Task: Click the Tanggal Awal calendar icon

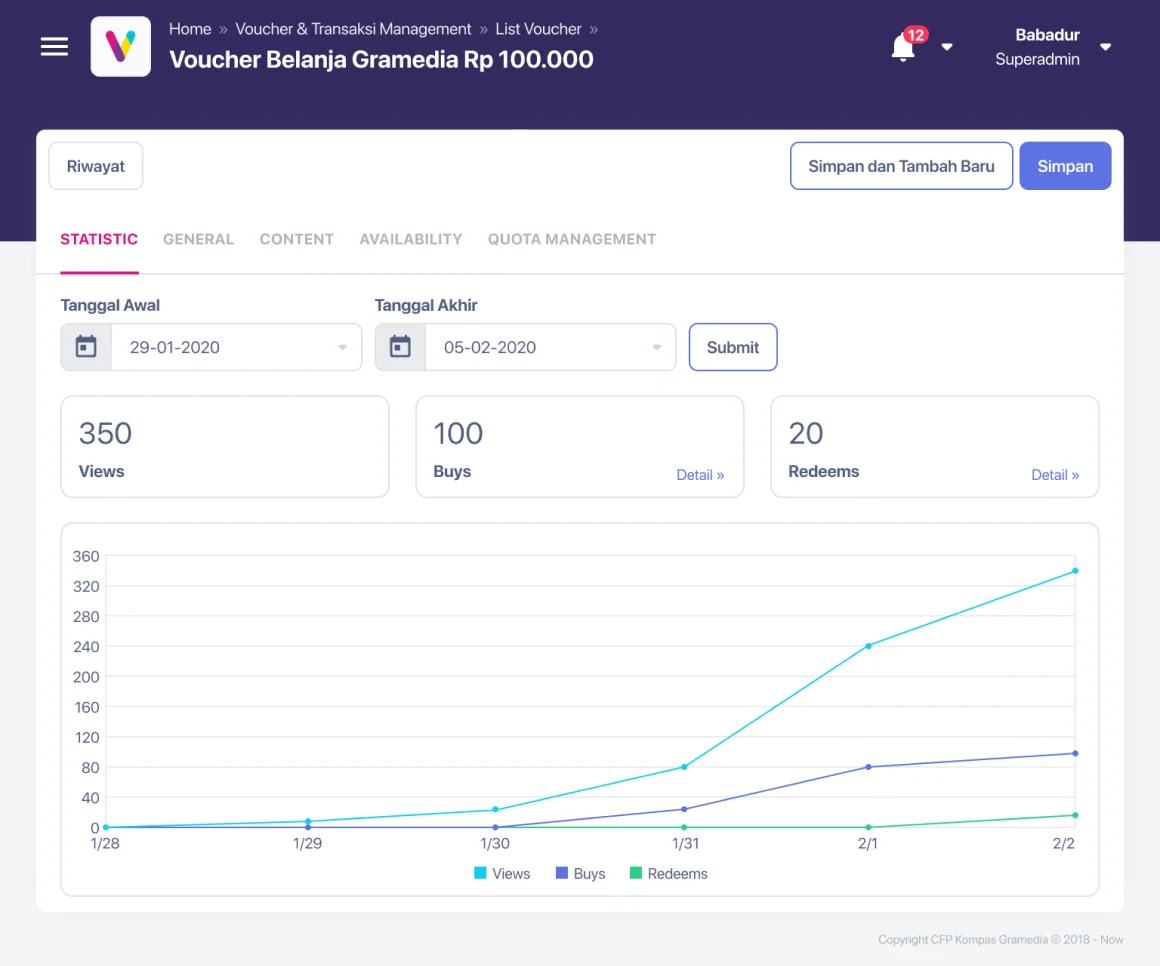Action: point(86,347)
